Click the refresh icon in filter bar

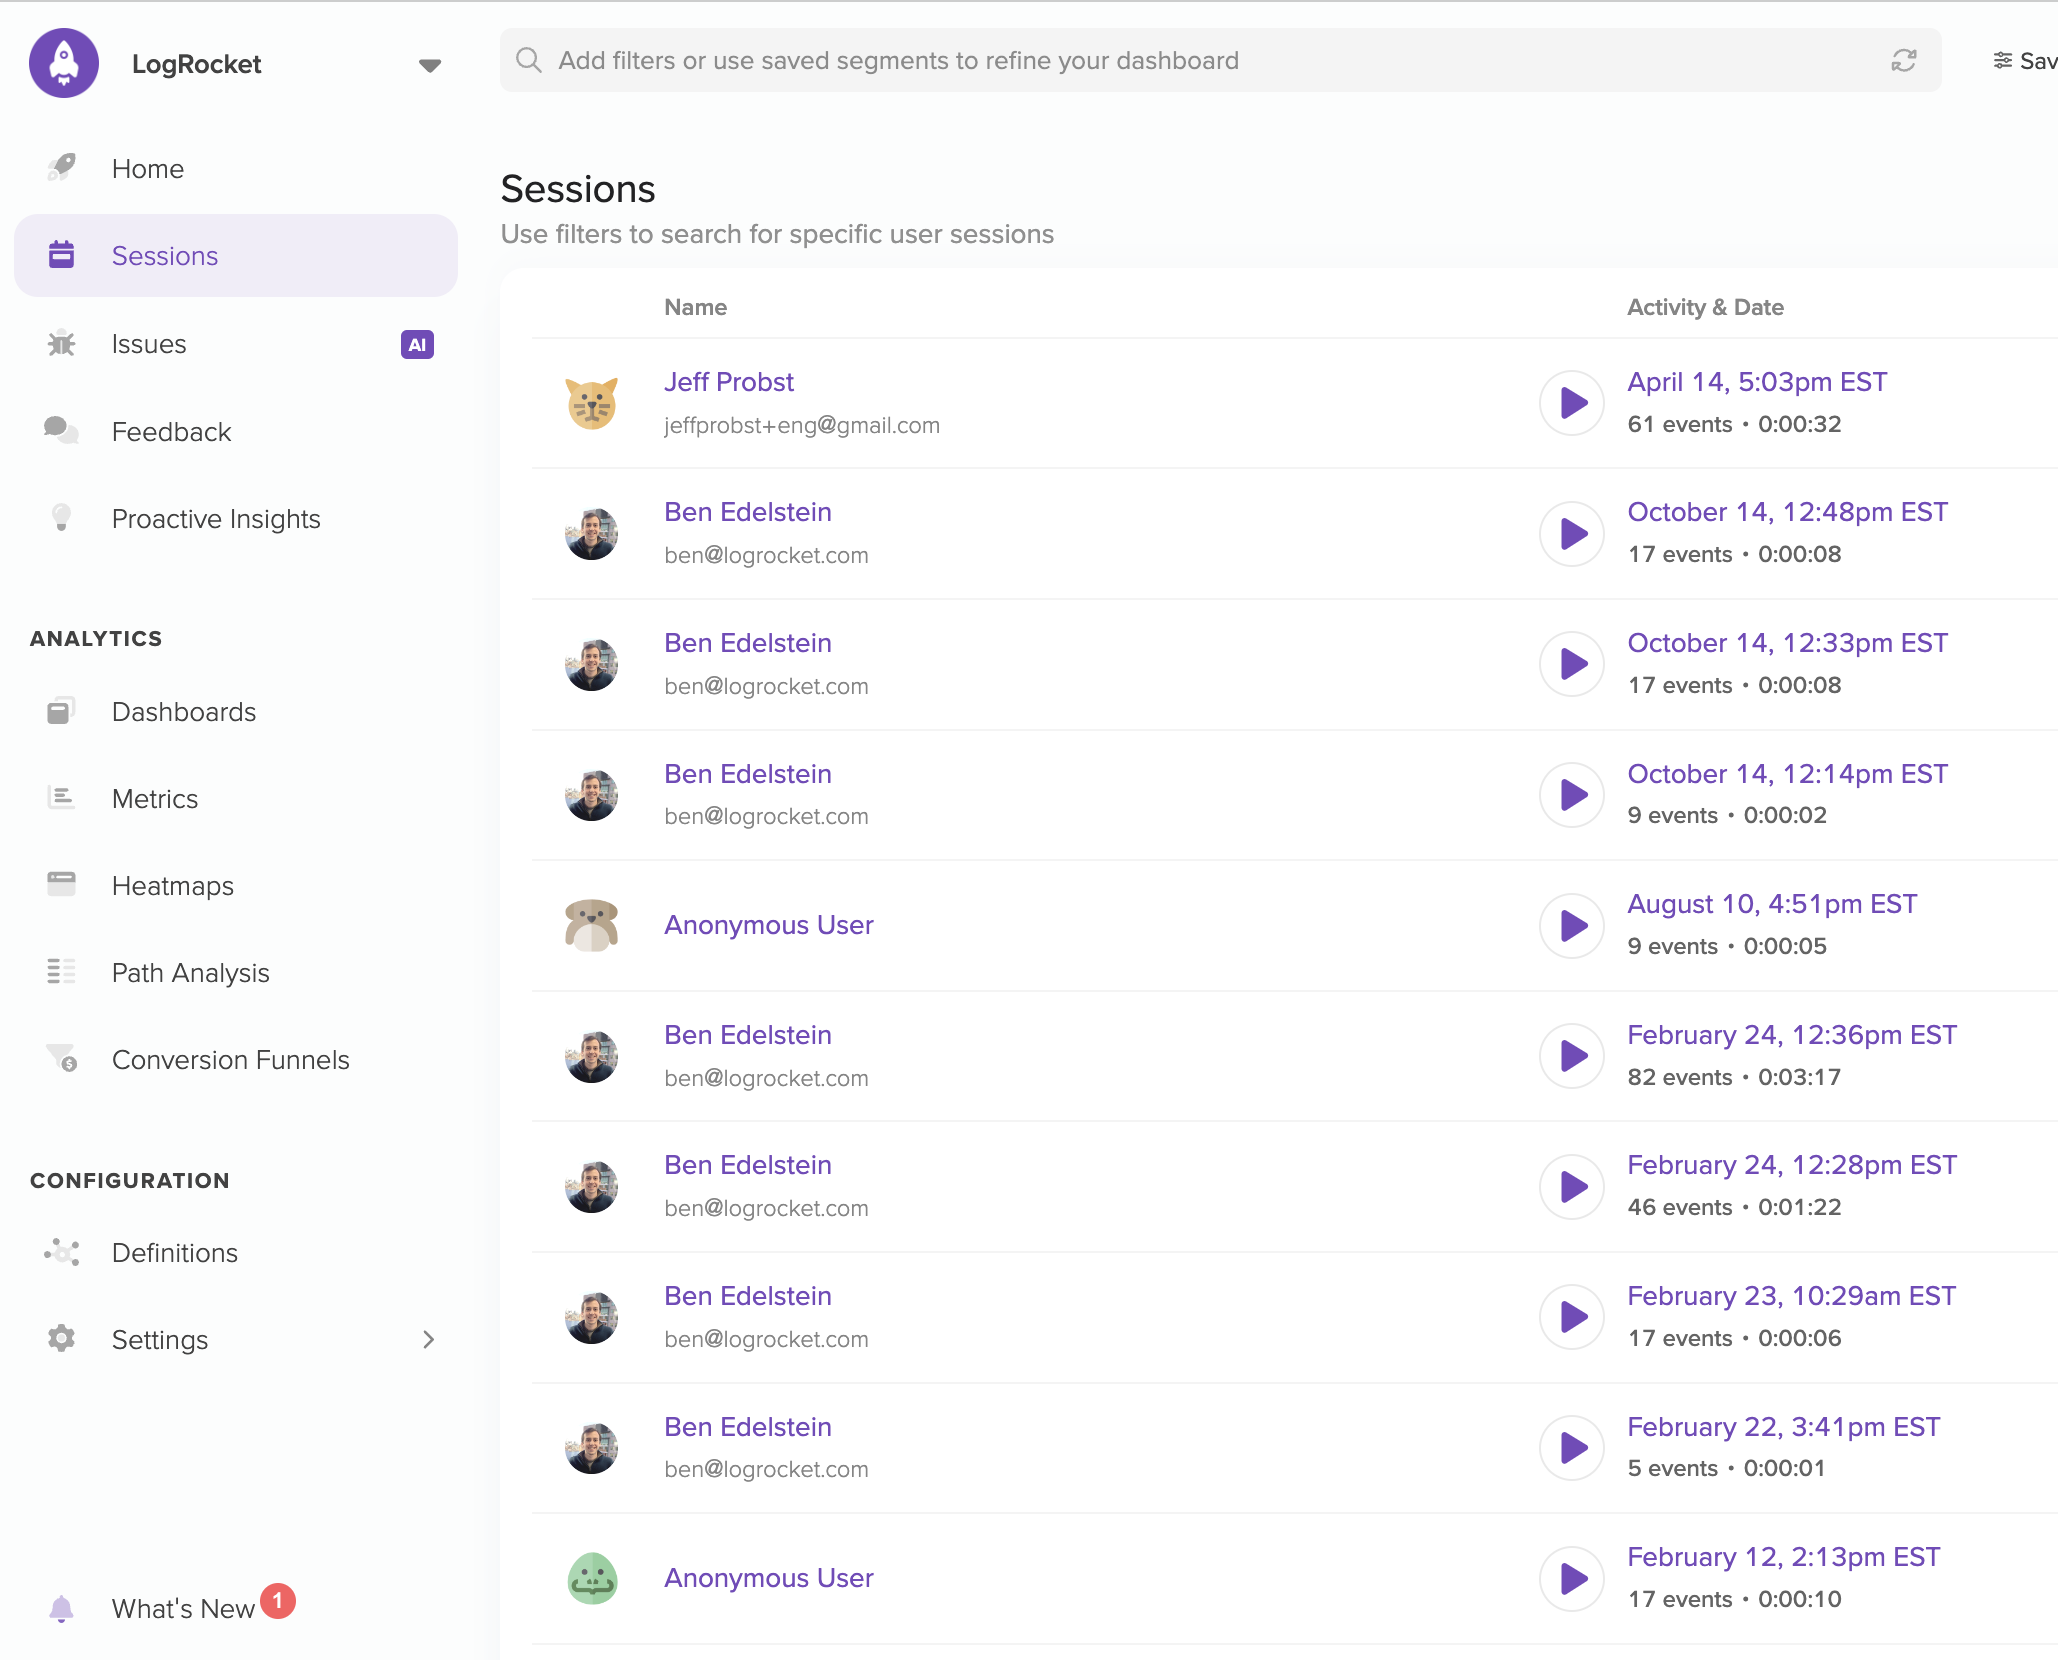(1903, 61)
